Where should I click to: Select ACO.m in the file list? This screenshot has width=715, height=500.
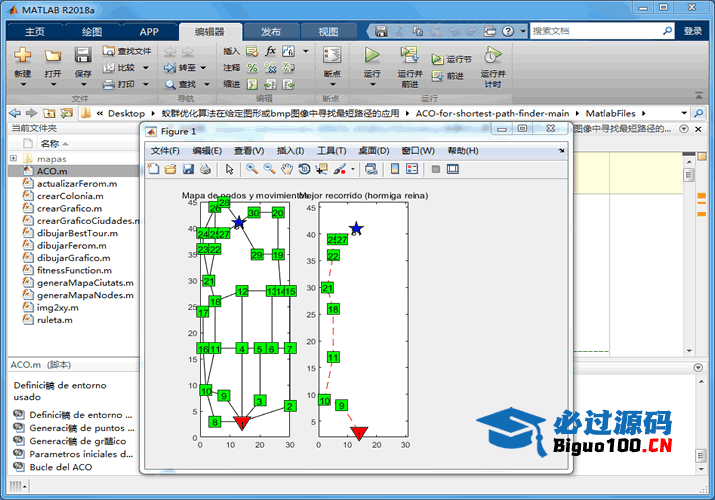click(x=73, y=171)
